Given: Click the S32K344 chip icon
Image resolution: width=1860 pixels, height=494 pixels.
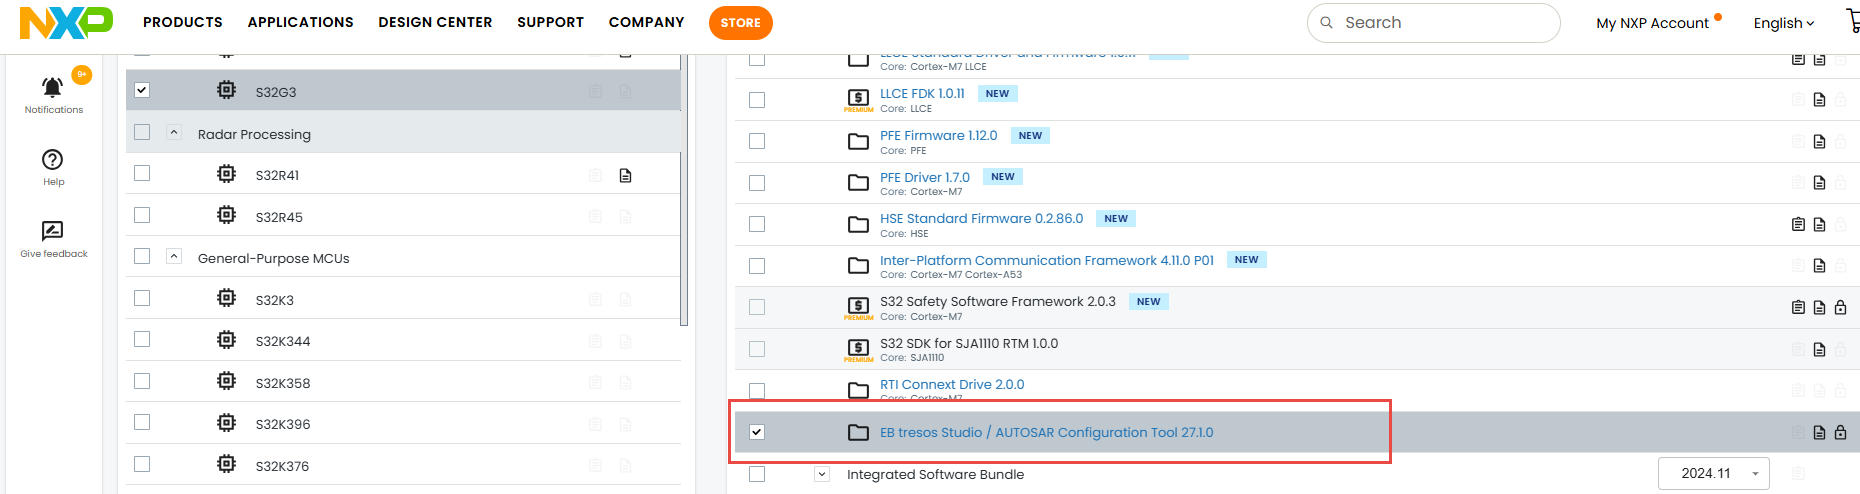Looking at the screenshot, I should coord(227,340).
